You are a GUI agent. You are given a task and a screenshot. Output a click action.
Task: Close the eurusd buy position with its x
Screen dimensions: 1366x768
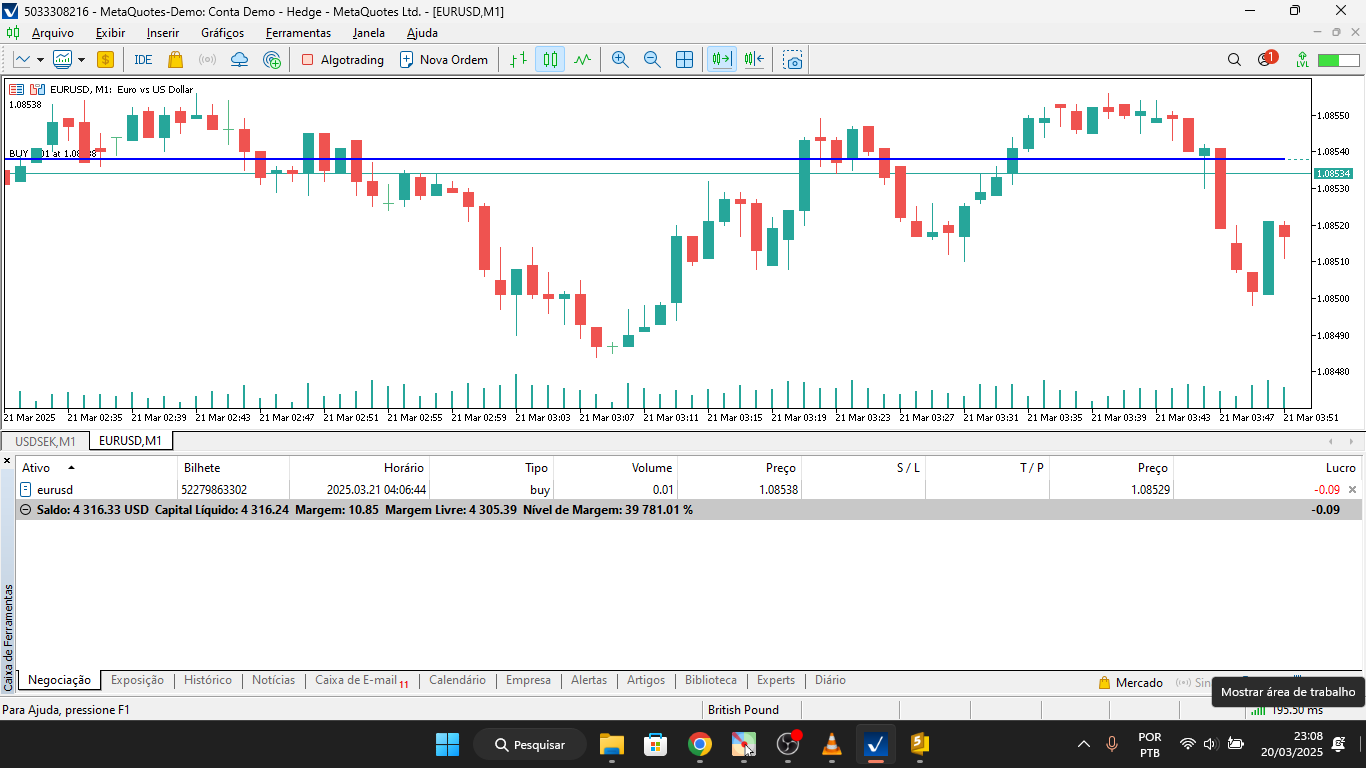click(1351, 489)
